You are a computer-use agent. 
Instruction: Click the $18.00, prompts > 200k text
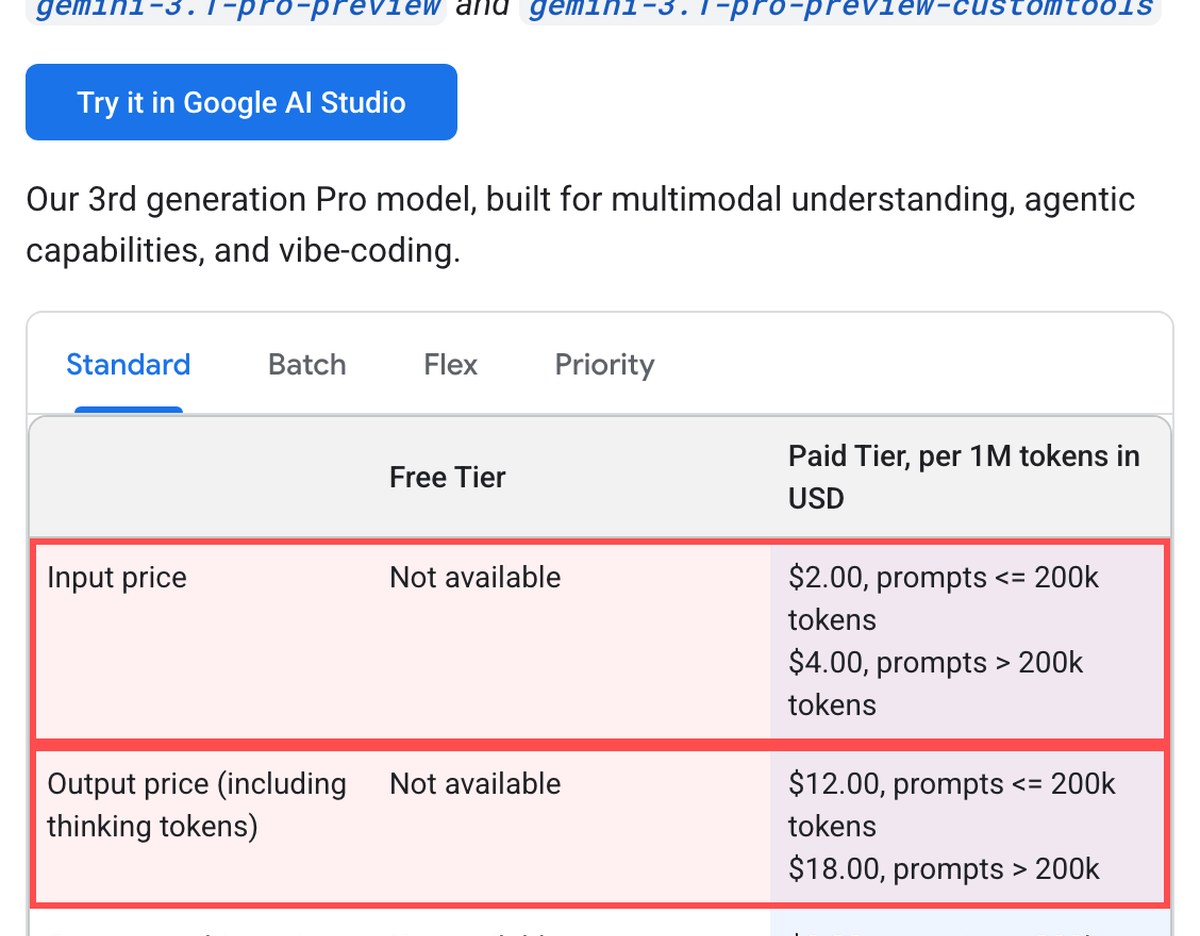943,868
